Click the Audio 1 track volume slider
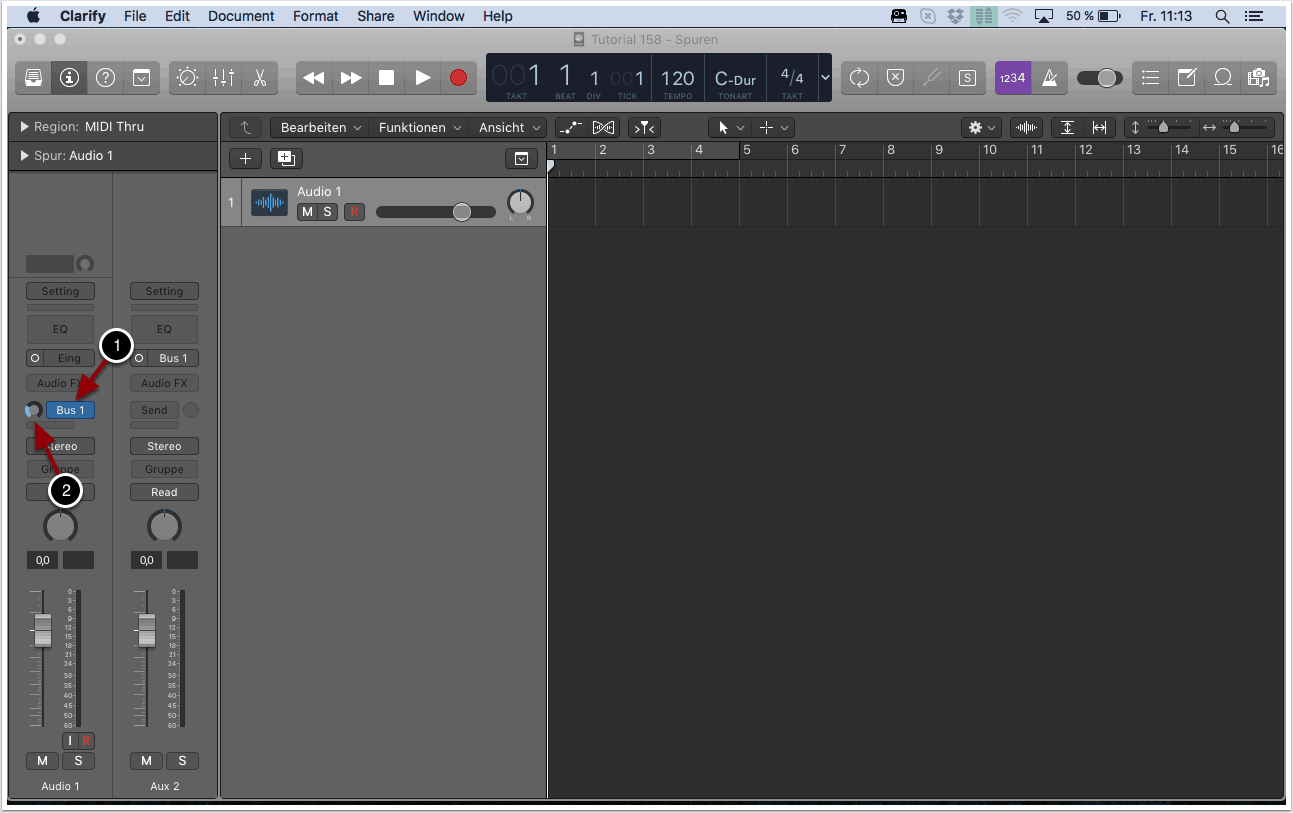This screenshot has height=813, width=1293. pyautogui.click(x=436, y=212)
